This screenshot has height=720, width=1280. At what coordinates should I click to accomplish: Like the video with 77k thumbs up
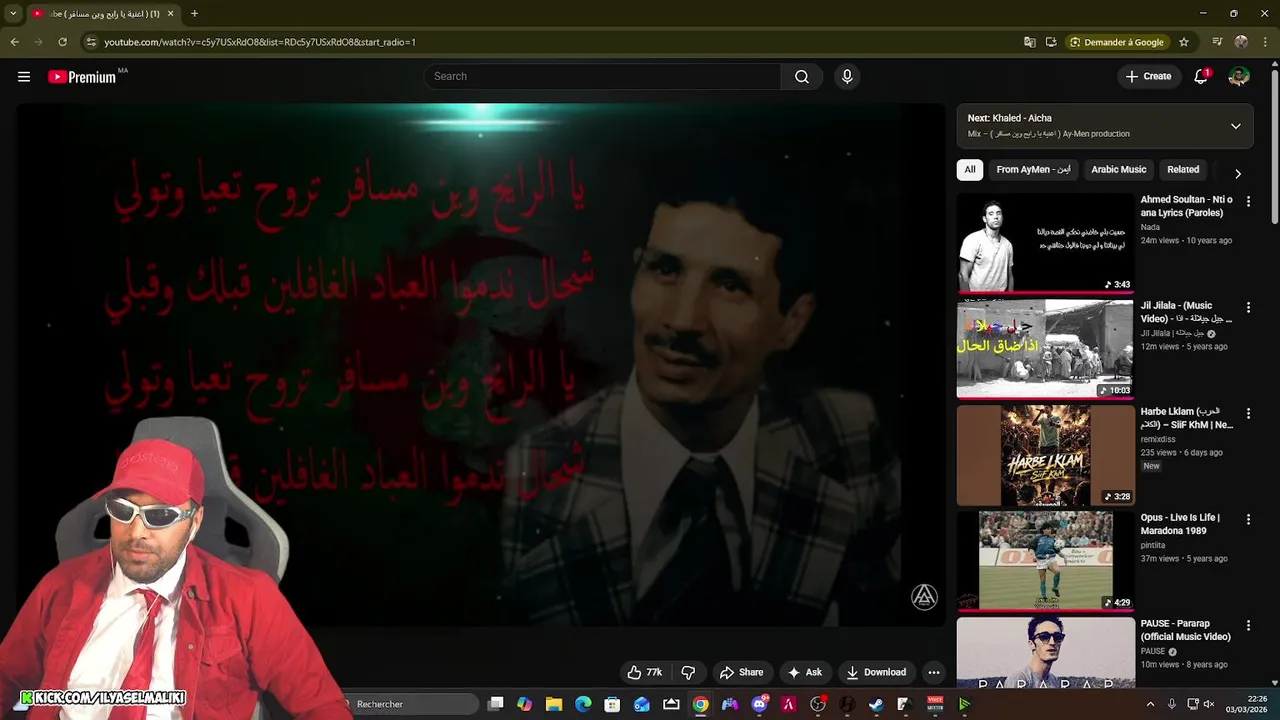(644, 673)
